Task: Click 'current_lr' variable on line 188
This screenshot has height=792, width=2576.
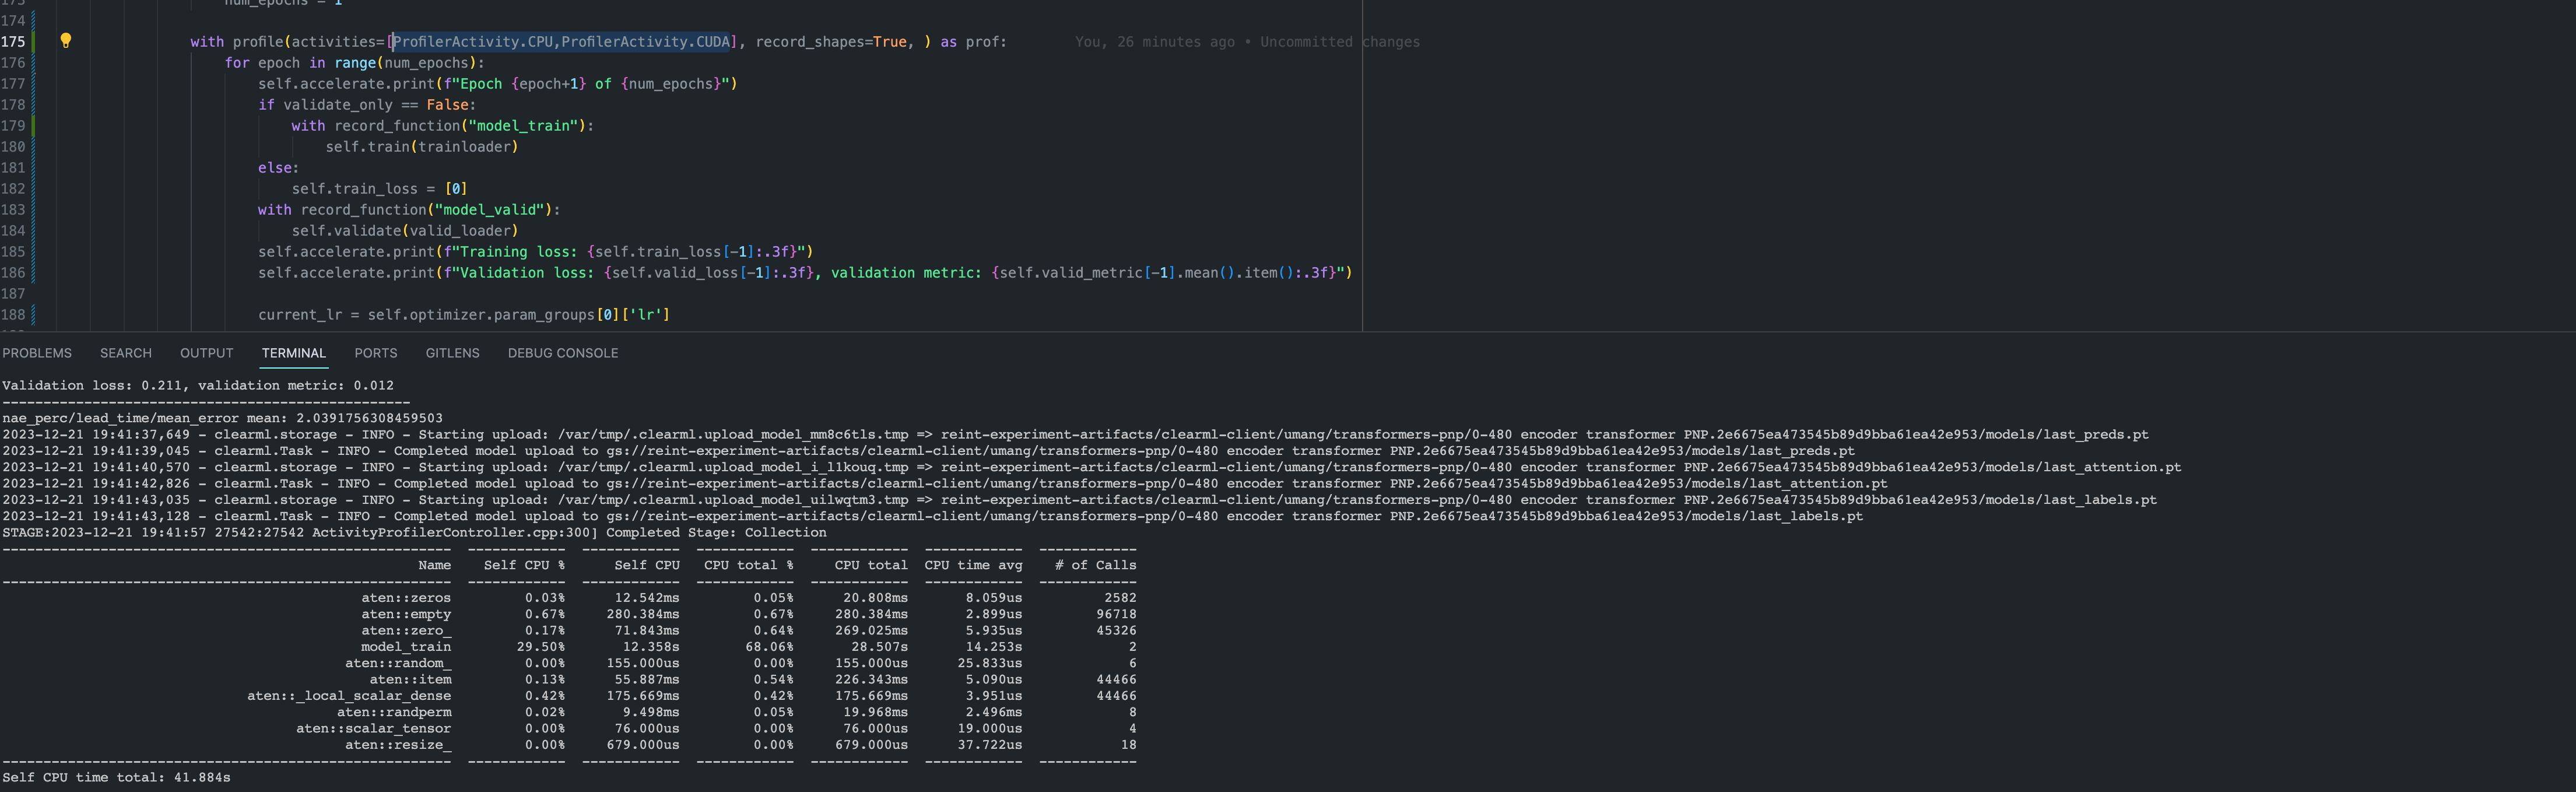Action: (299, 315)
